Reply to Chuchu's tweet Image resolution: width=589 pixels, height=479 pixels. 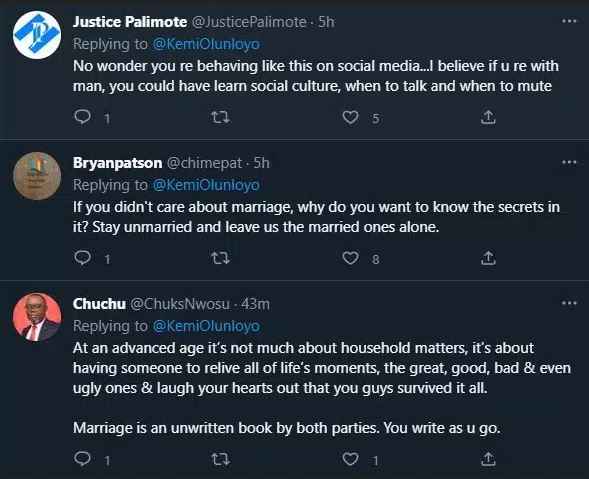tap(82, 458)
